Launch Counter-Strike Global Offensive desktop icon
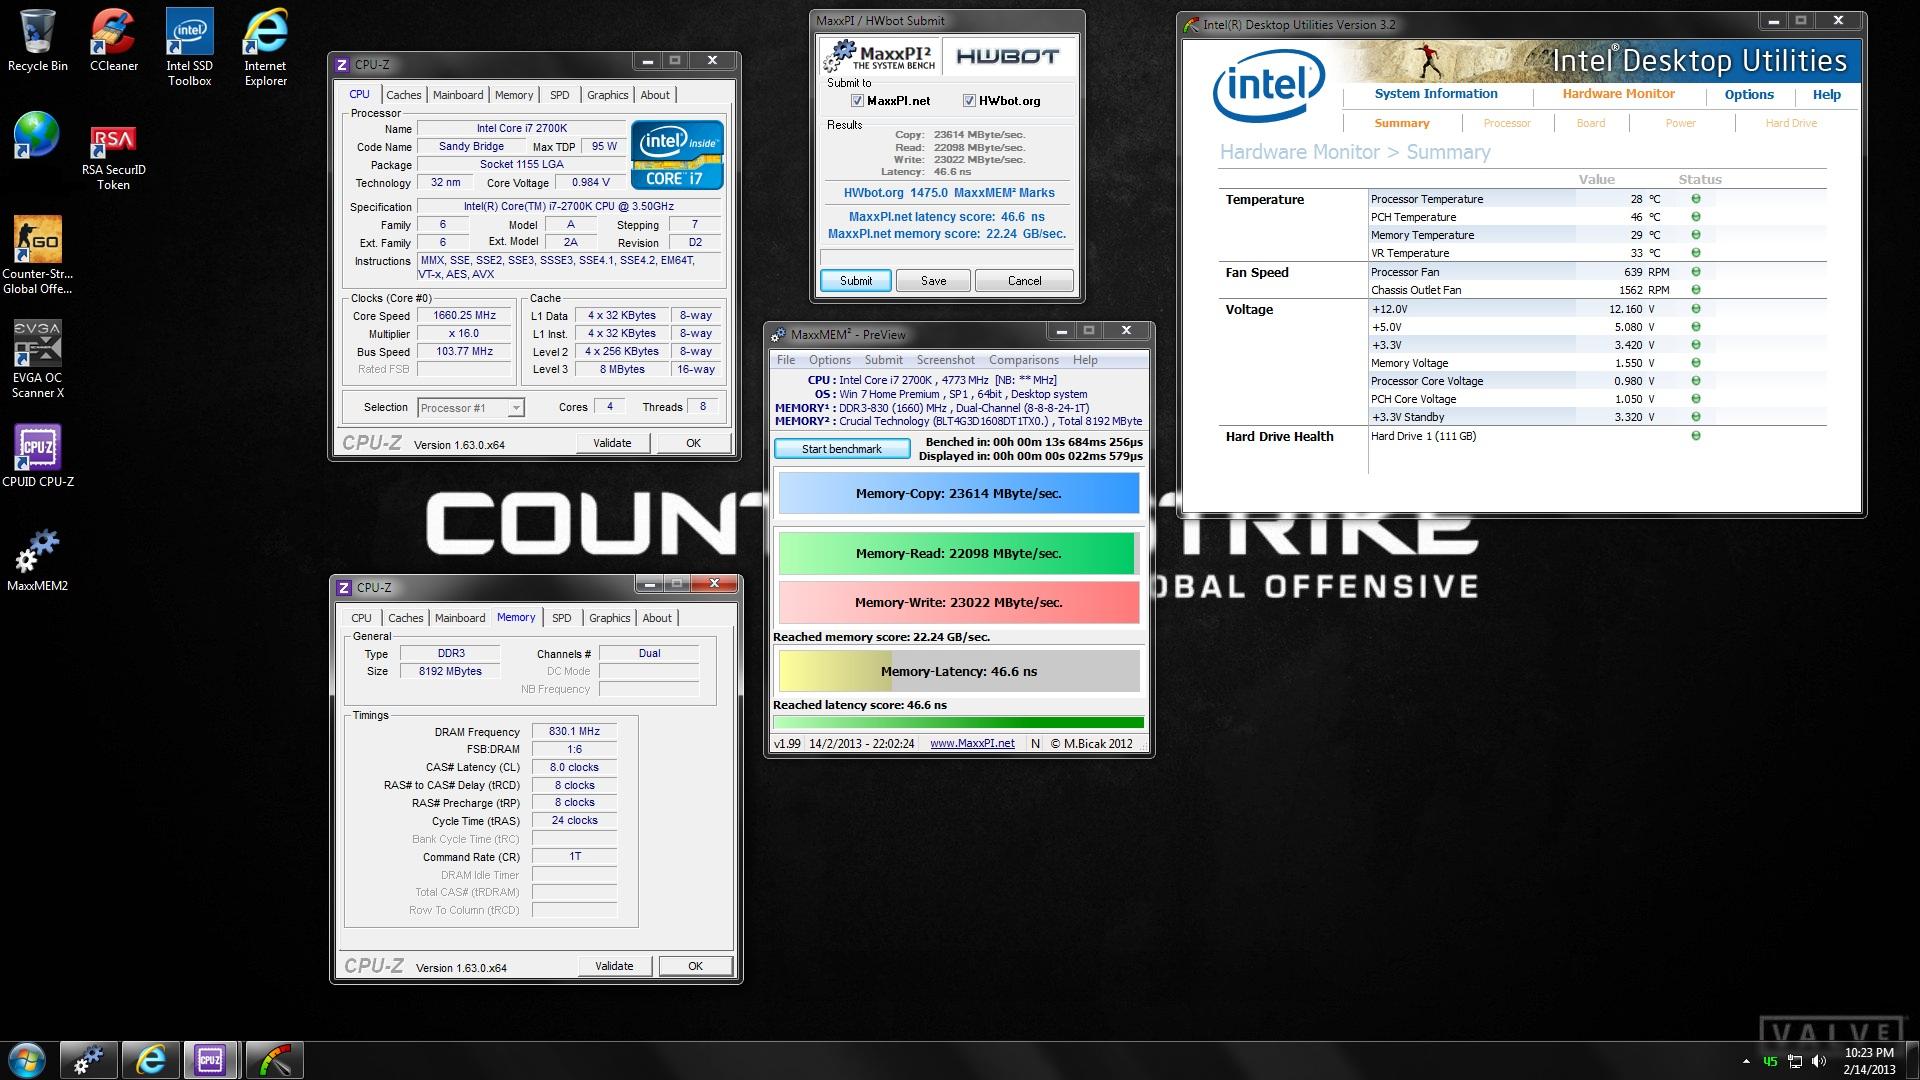This screenshot has width=1920, height=1080. point(38,255)
